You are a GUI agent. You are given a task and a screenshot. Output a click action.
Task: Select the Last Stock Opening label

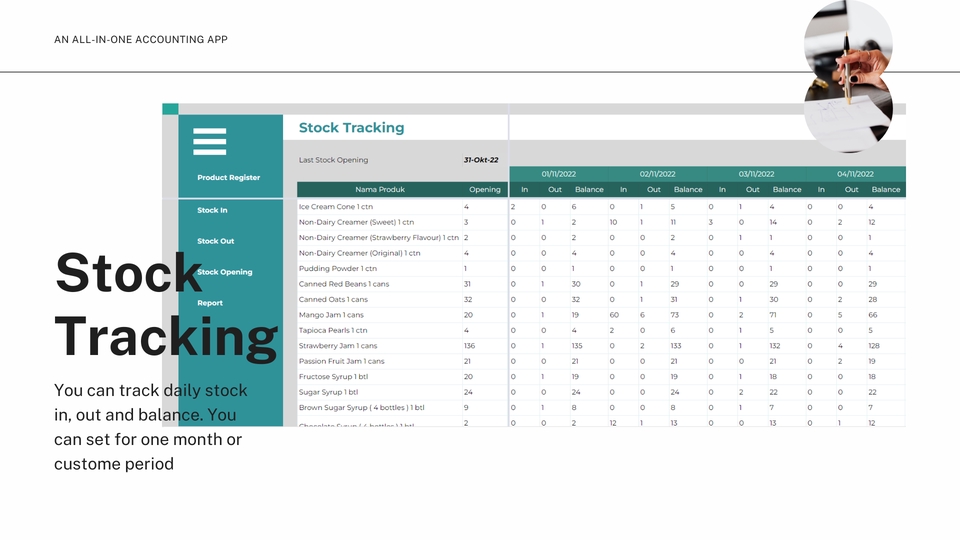(333, 160)
